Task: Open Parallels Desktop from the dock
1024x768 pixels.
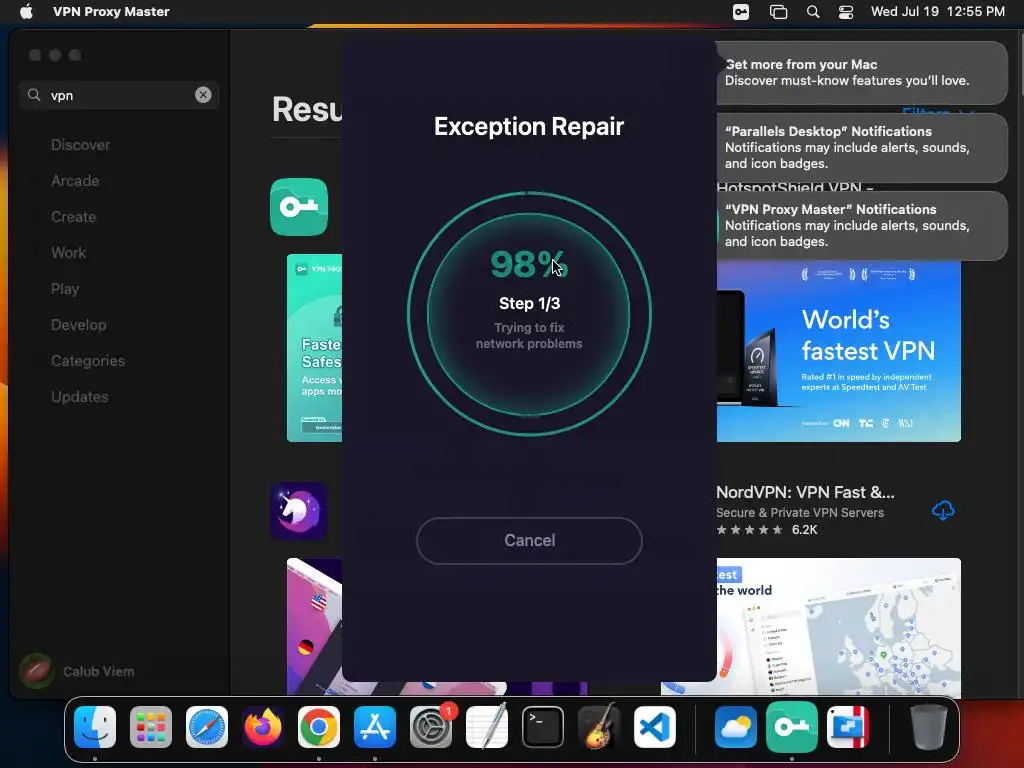Action: pos(848,727)
